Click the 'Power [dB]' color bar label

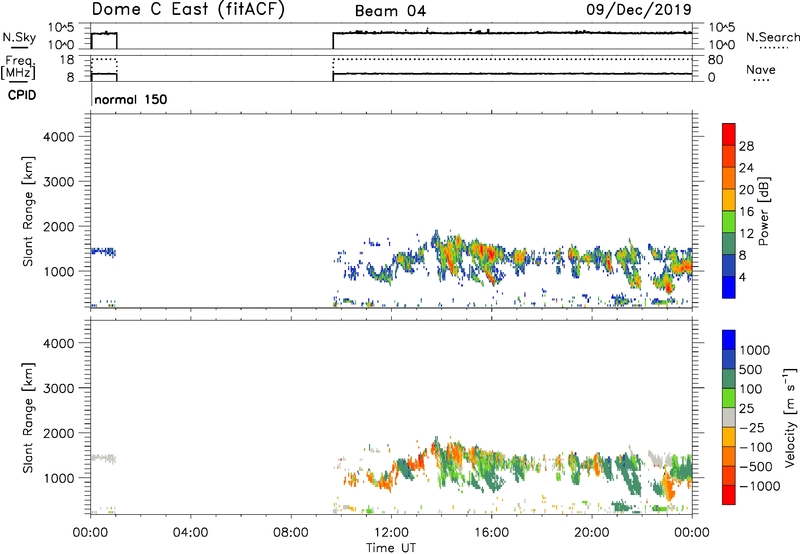[763, 211]
